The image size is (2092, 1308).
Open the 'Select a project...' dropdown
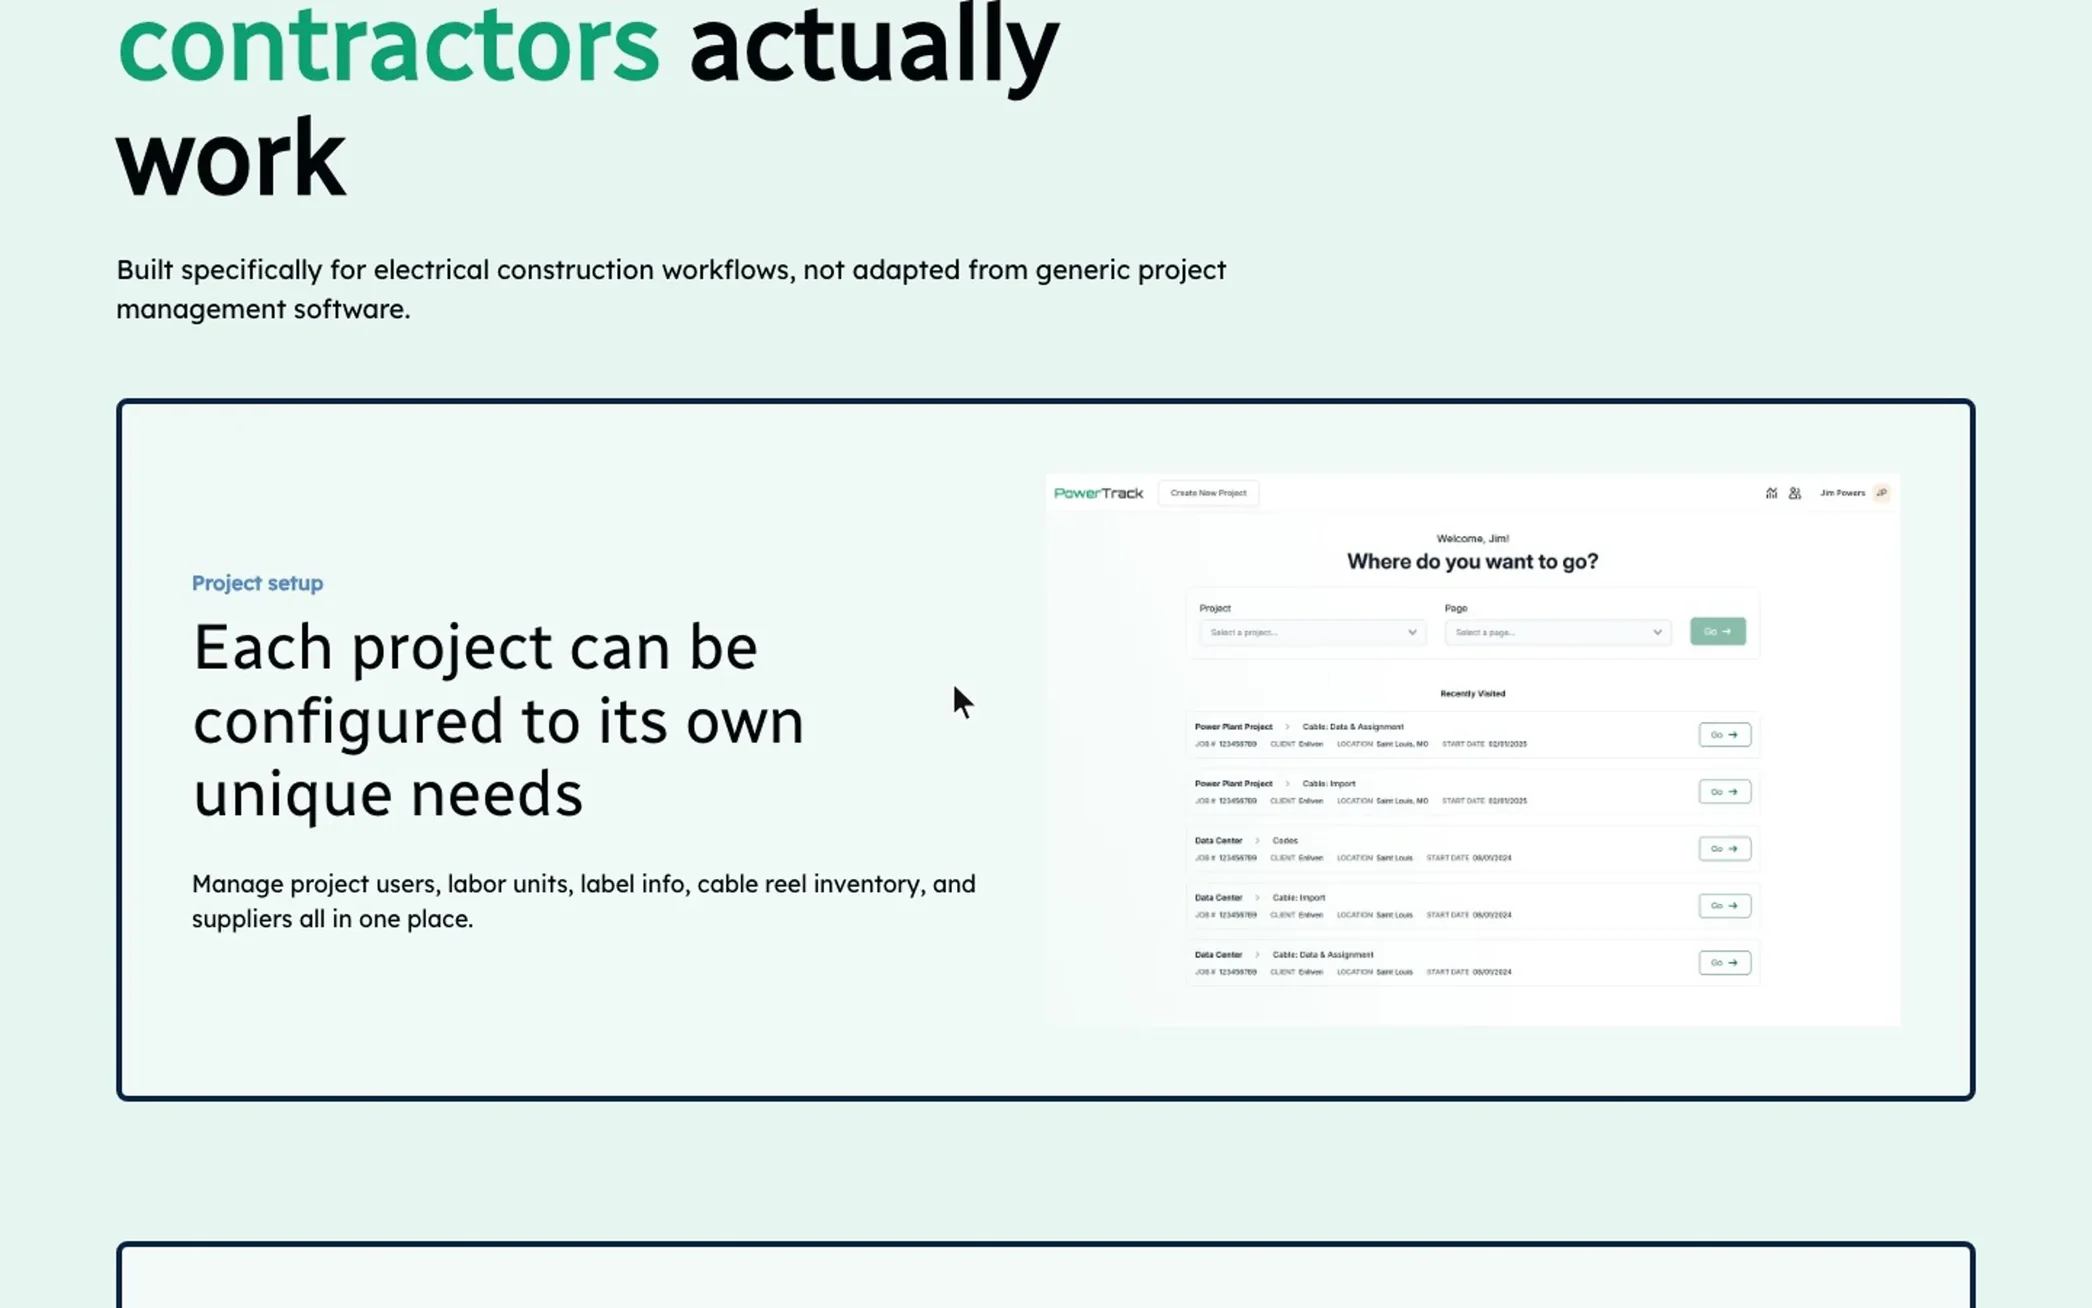tap(1312, 632)
